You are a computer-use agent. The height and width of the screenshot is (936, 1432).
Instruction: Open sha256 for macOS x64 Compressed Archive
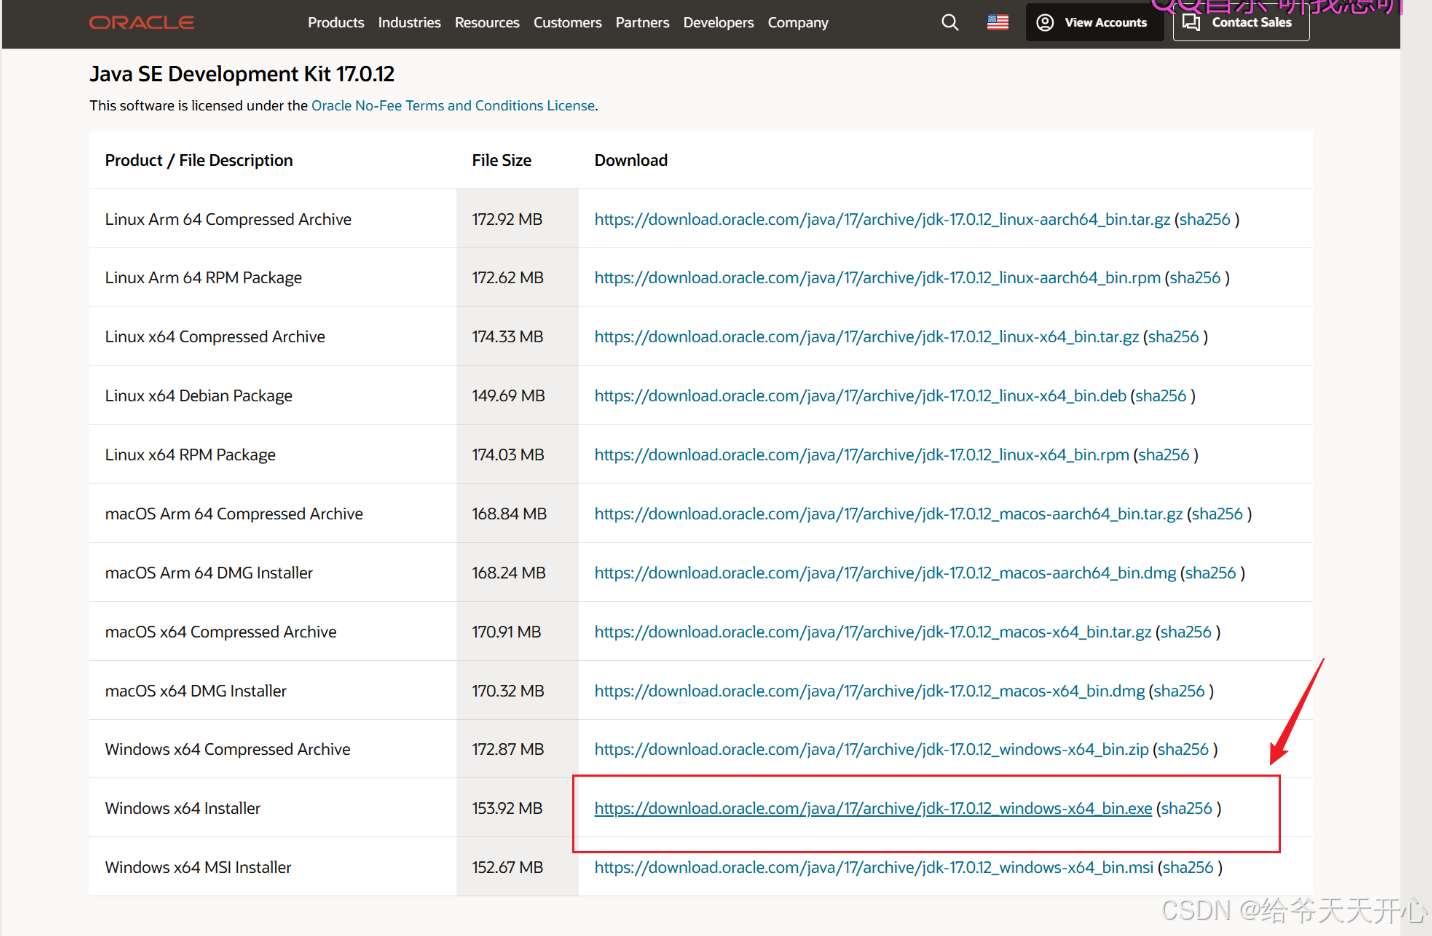tap(1186, 631)
